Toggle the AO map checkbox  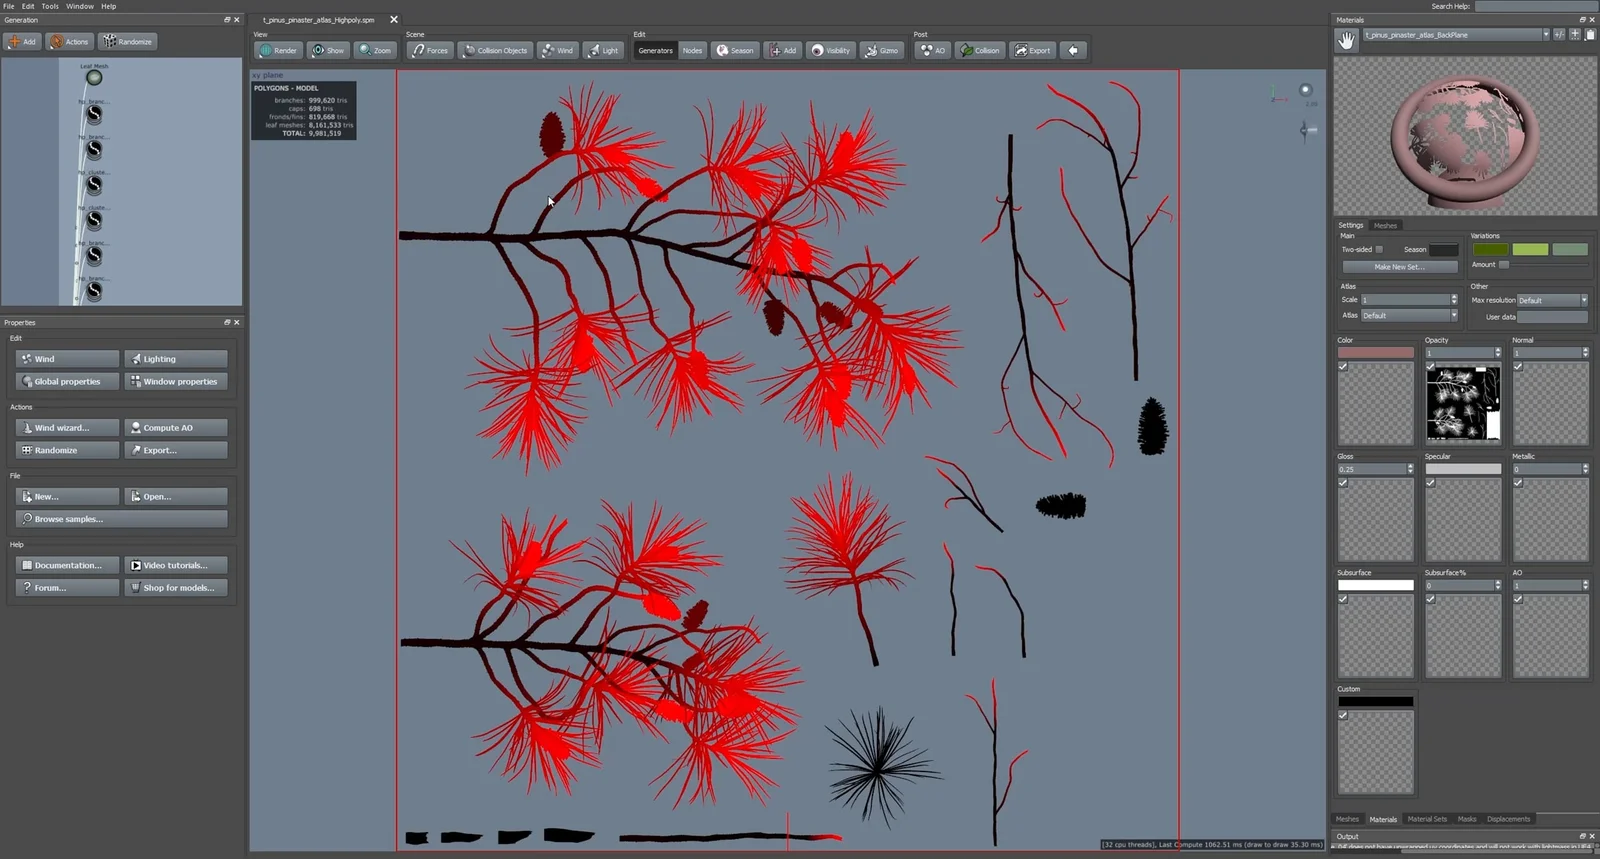[x=1518, y=599]
